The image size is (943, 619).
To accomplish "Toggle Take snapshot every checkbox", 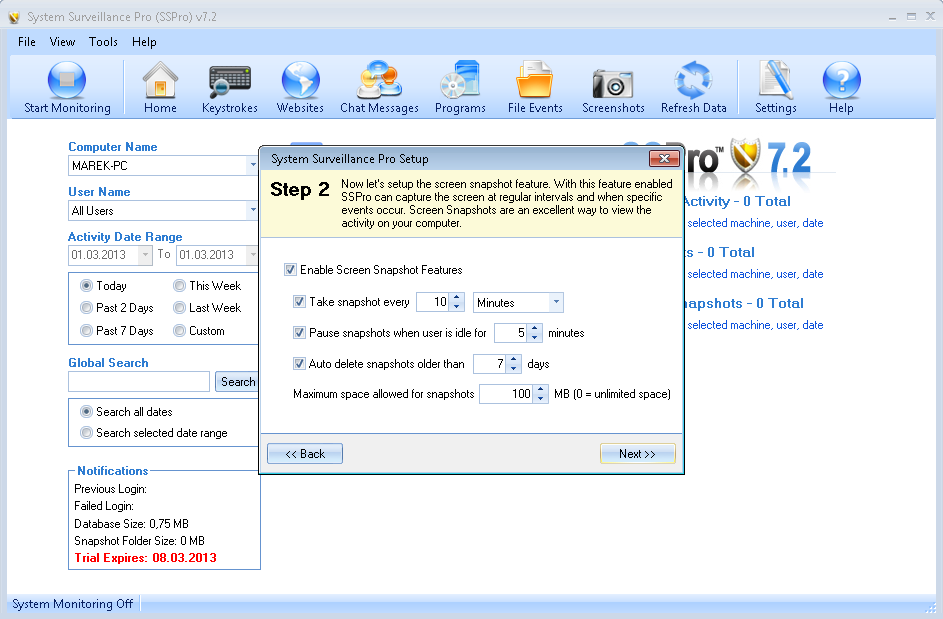I will coord(299,301).
